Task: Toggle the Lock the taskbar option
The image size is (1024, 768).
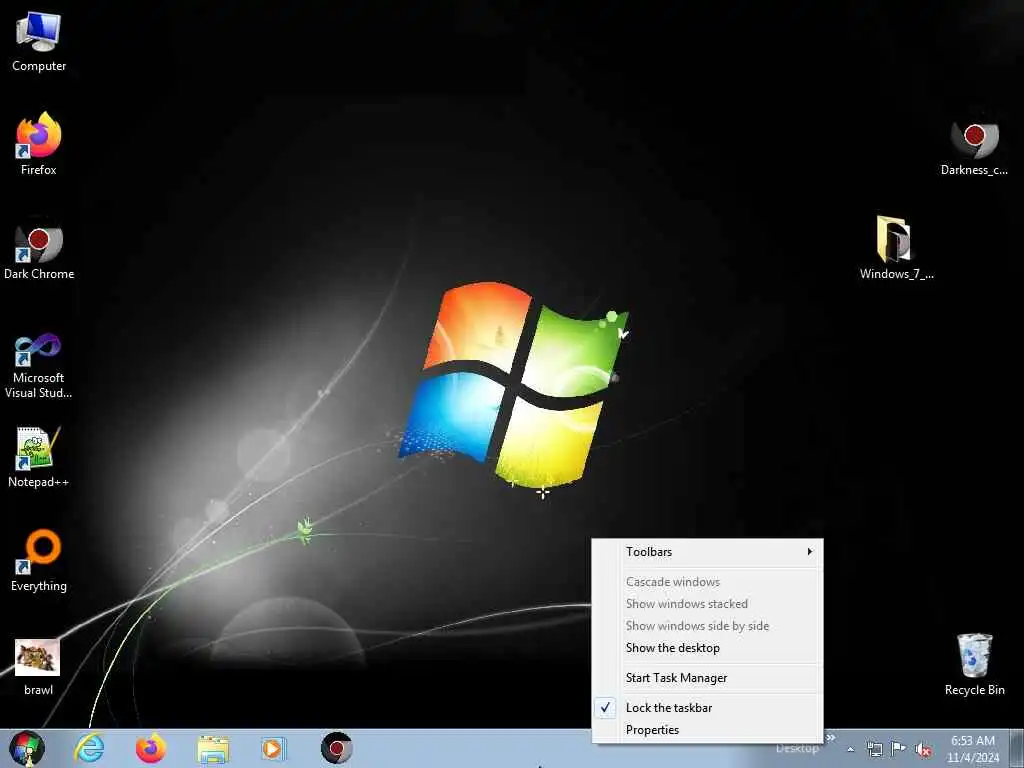Action: pos(707,708)
